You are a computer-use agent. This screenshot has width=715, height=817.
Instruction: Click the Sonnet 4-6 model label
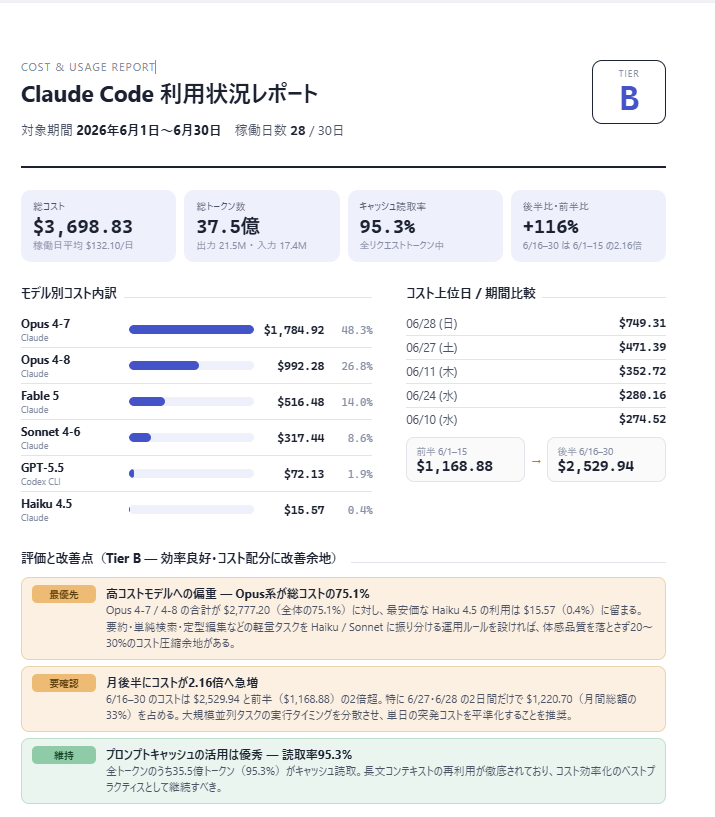[51, 431]
